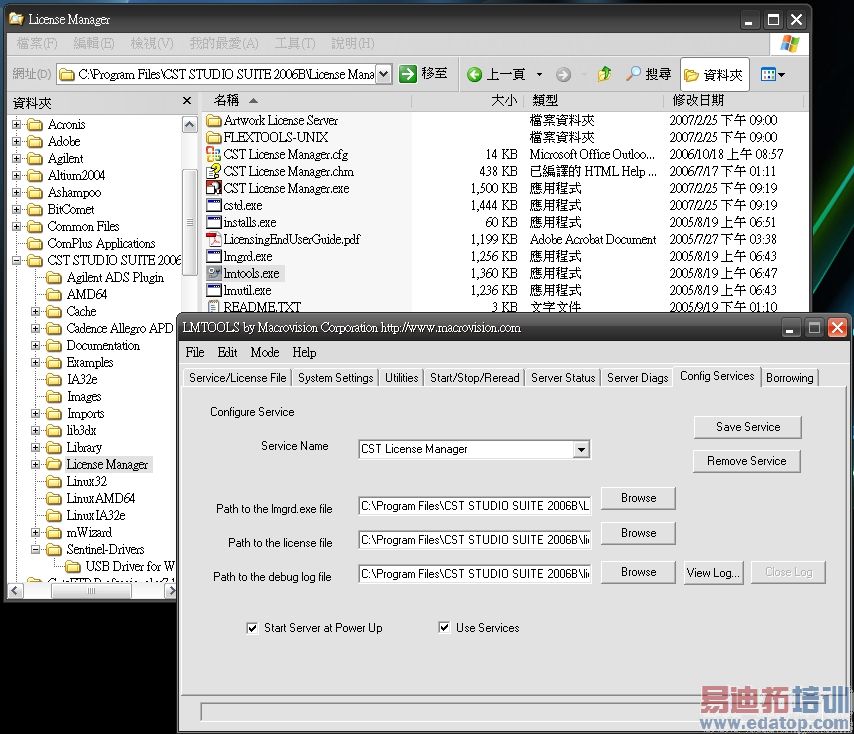Select the lmtools.exe file icon
This screenshot has height=734, width=854.
(x=214, y=273)
